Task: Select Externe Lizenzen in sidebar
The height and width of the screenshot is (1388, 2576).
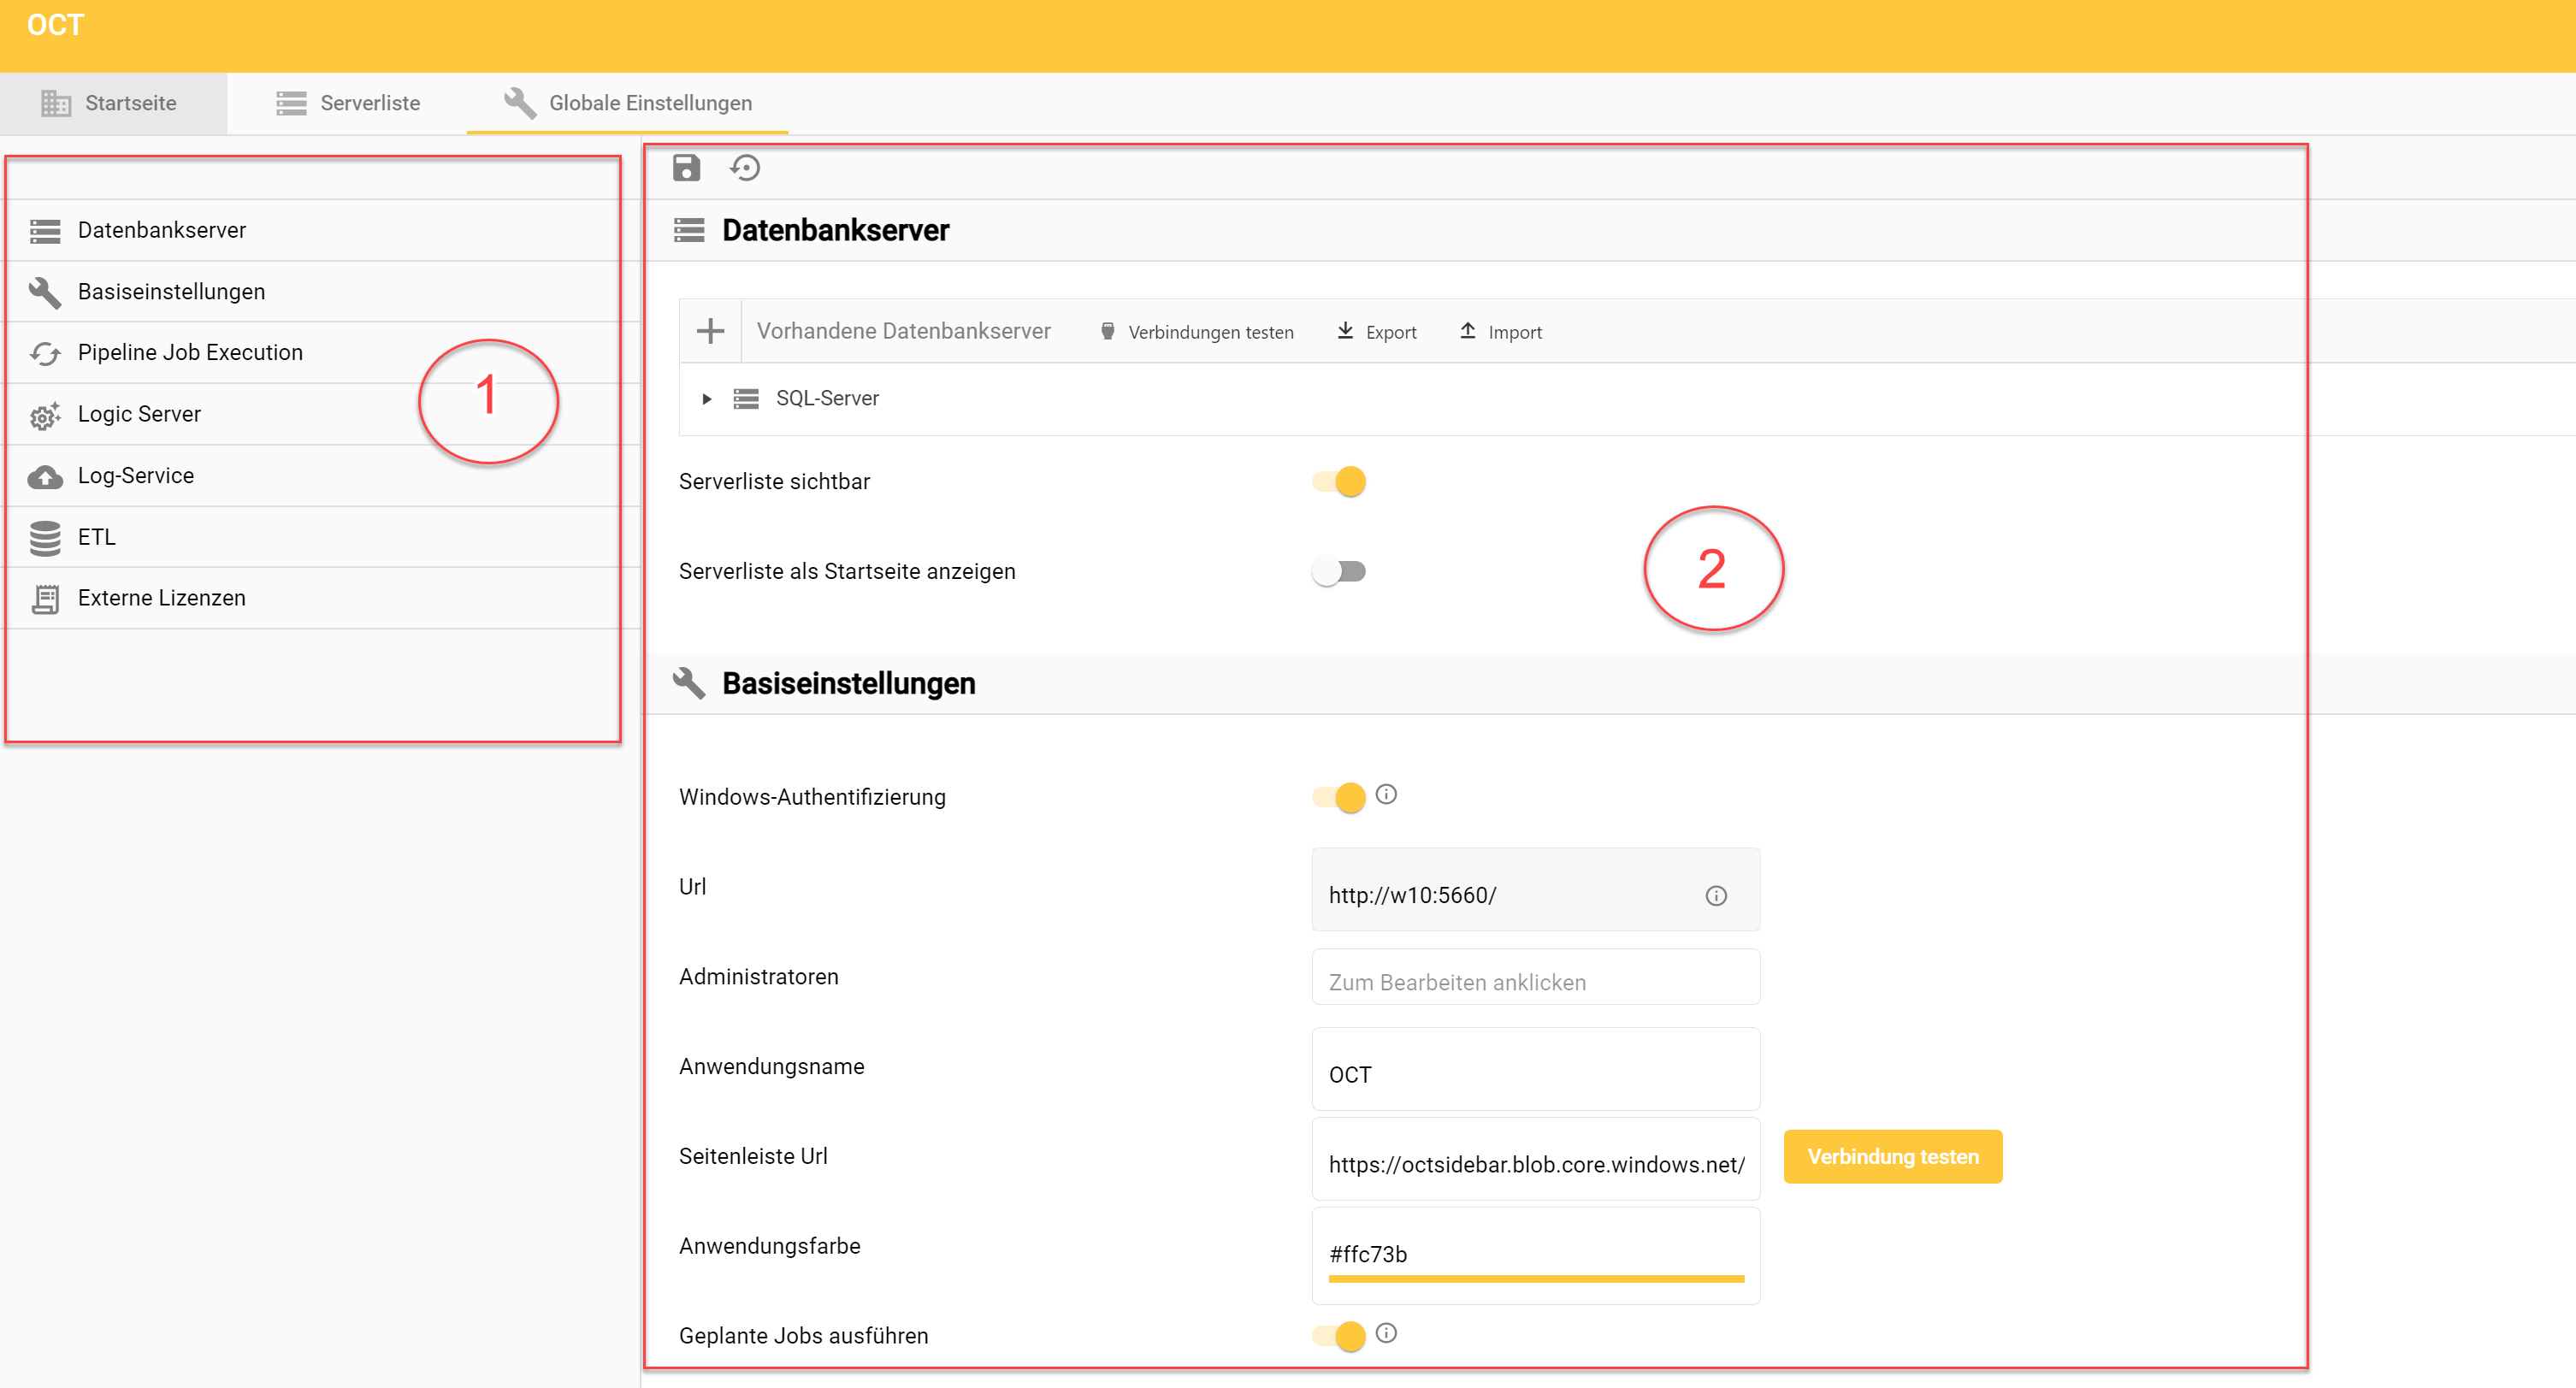Action: [x=161, y=598]
